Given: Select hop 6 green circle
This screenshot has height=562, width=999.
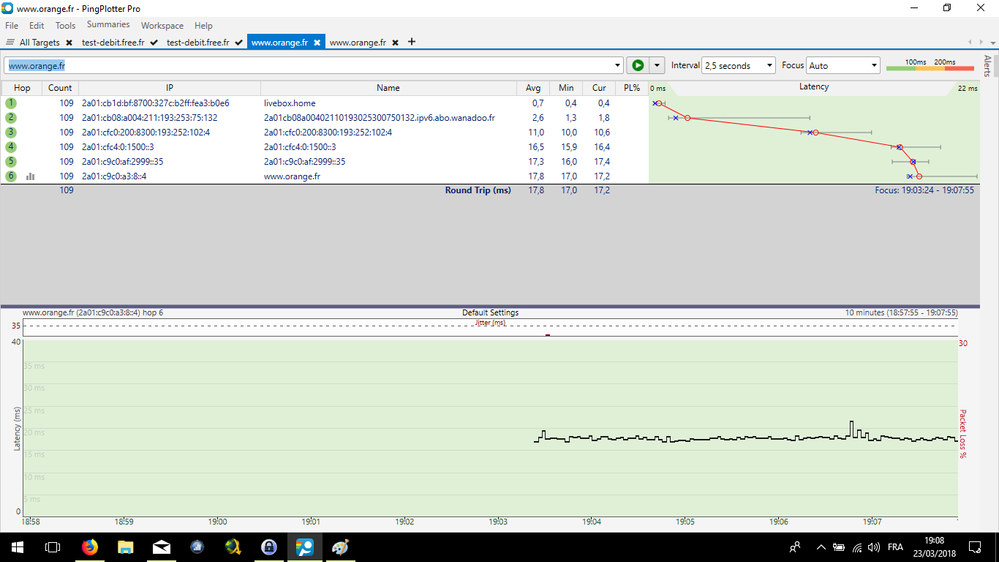Looking at the screenshot, I should tap(11, 176).
